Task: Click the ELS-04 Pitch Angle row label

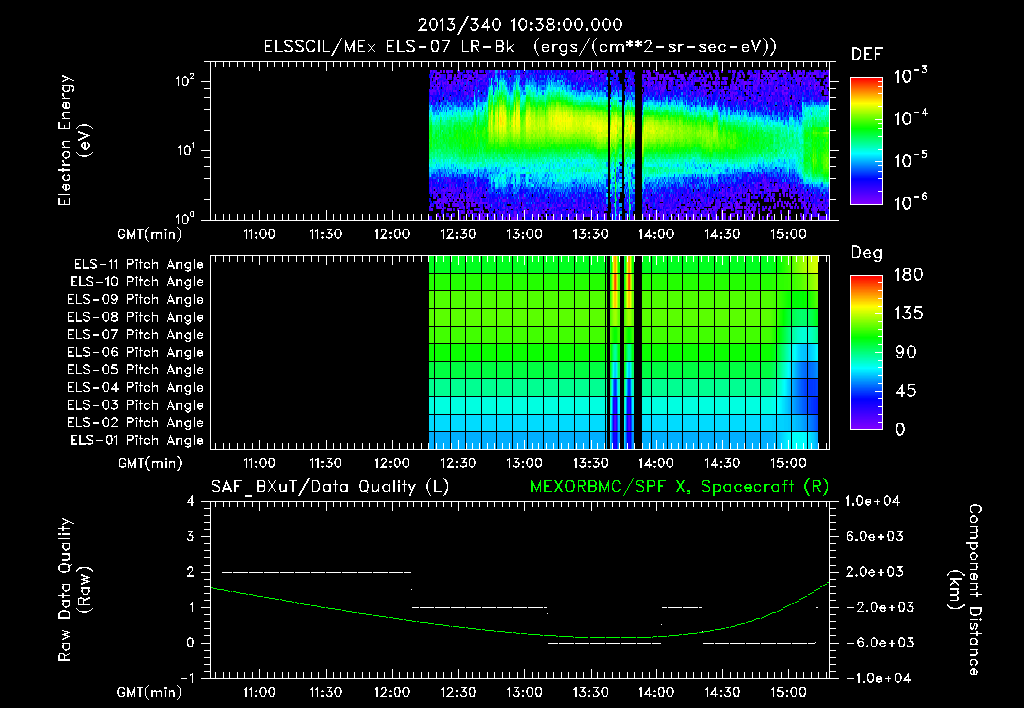Action: 135,387
